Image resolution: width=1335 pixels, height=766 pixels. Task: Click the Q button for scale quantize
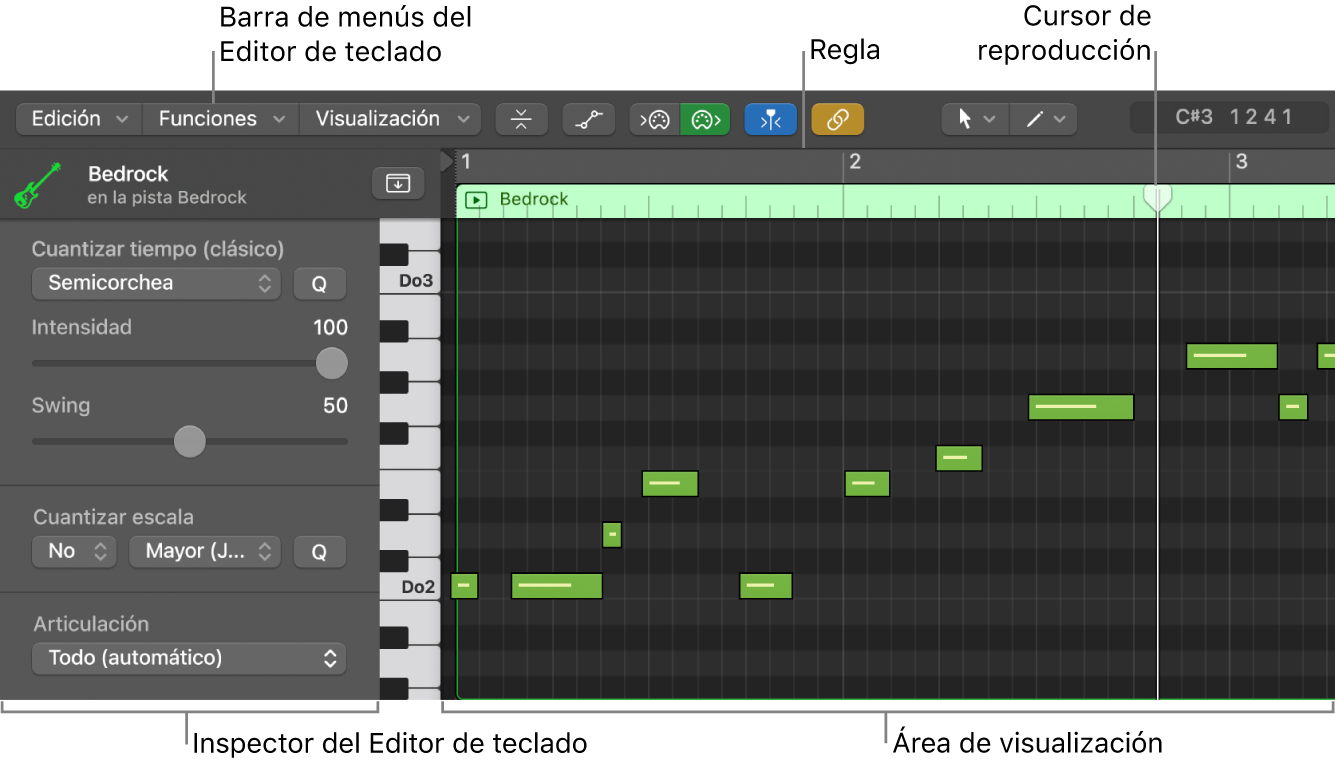tap(320, 552)
